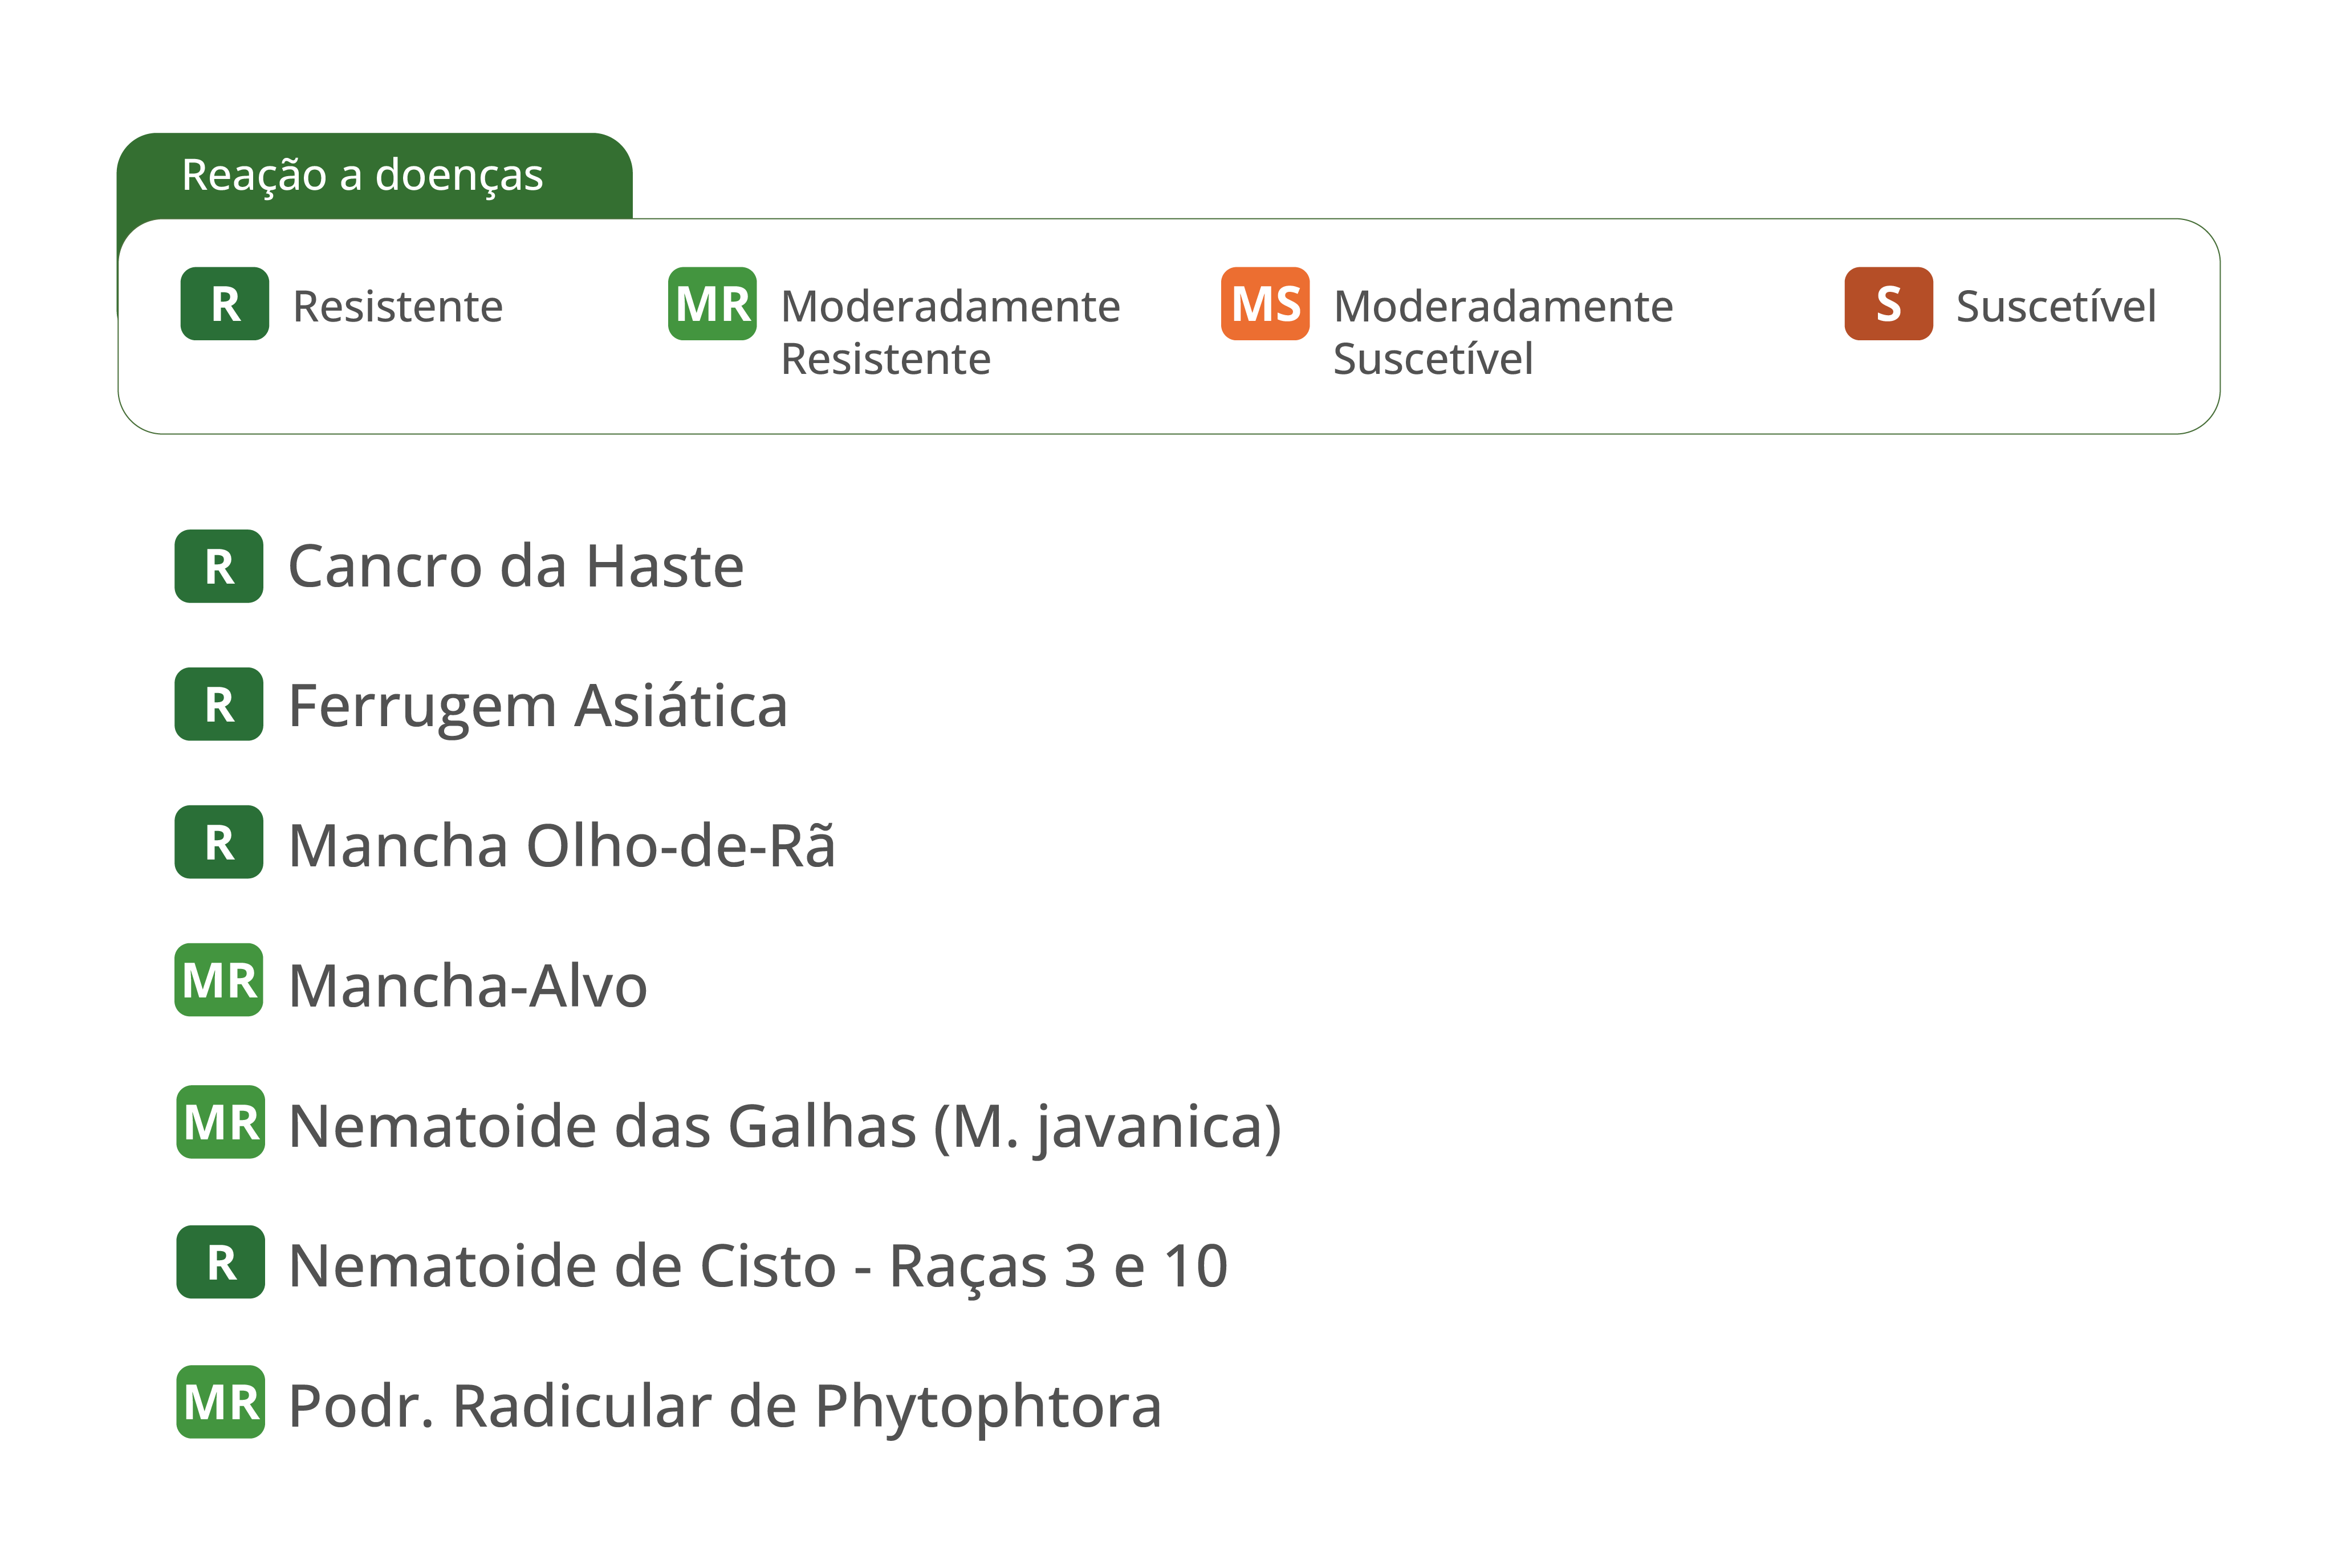Click the MR badge in the legend
The height and width of the screenshot is (1568, 2338).
point(712,304)
